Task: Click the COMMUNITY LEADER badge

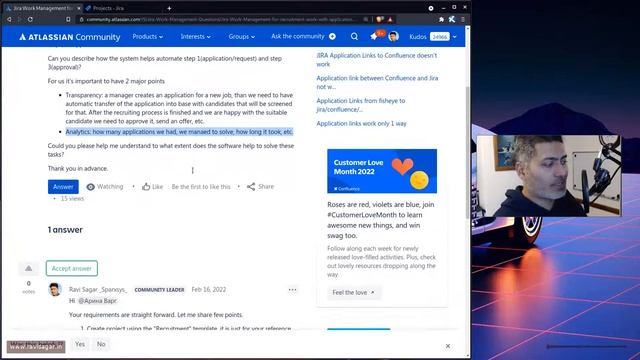Action: click(159, 290)
